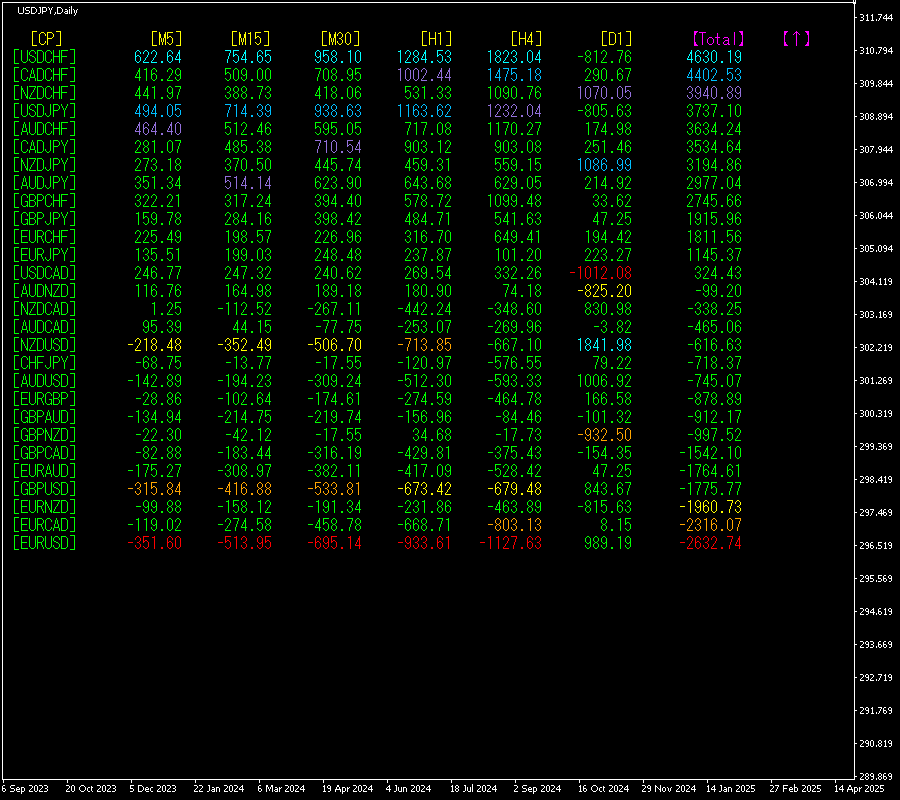Click the [GBPAUD] pair label
This screenshot has height=800, width=900.
pos(45,417)
